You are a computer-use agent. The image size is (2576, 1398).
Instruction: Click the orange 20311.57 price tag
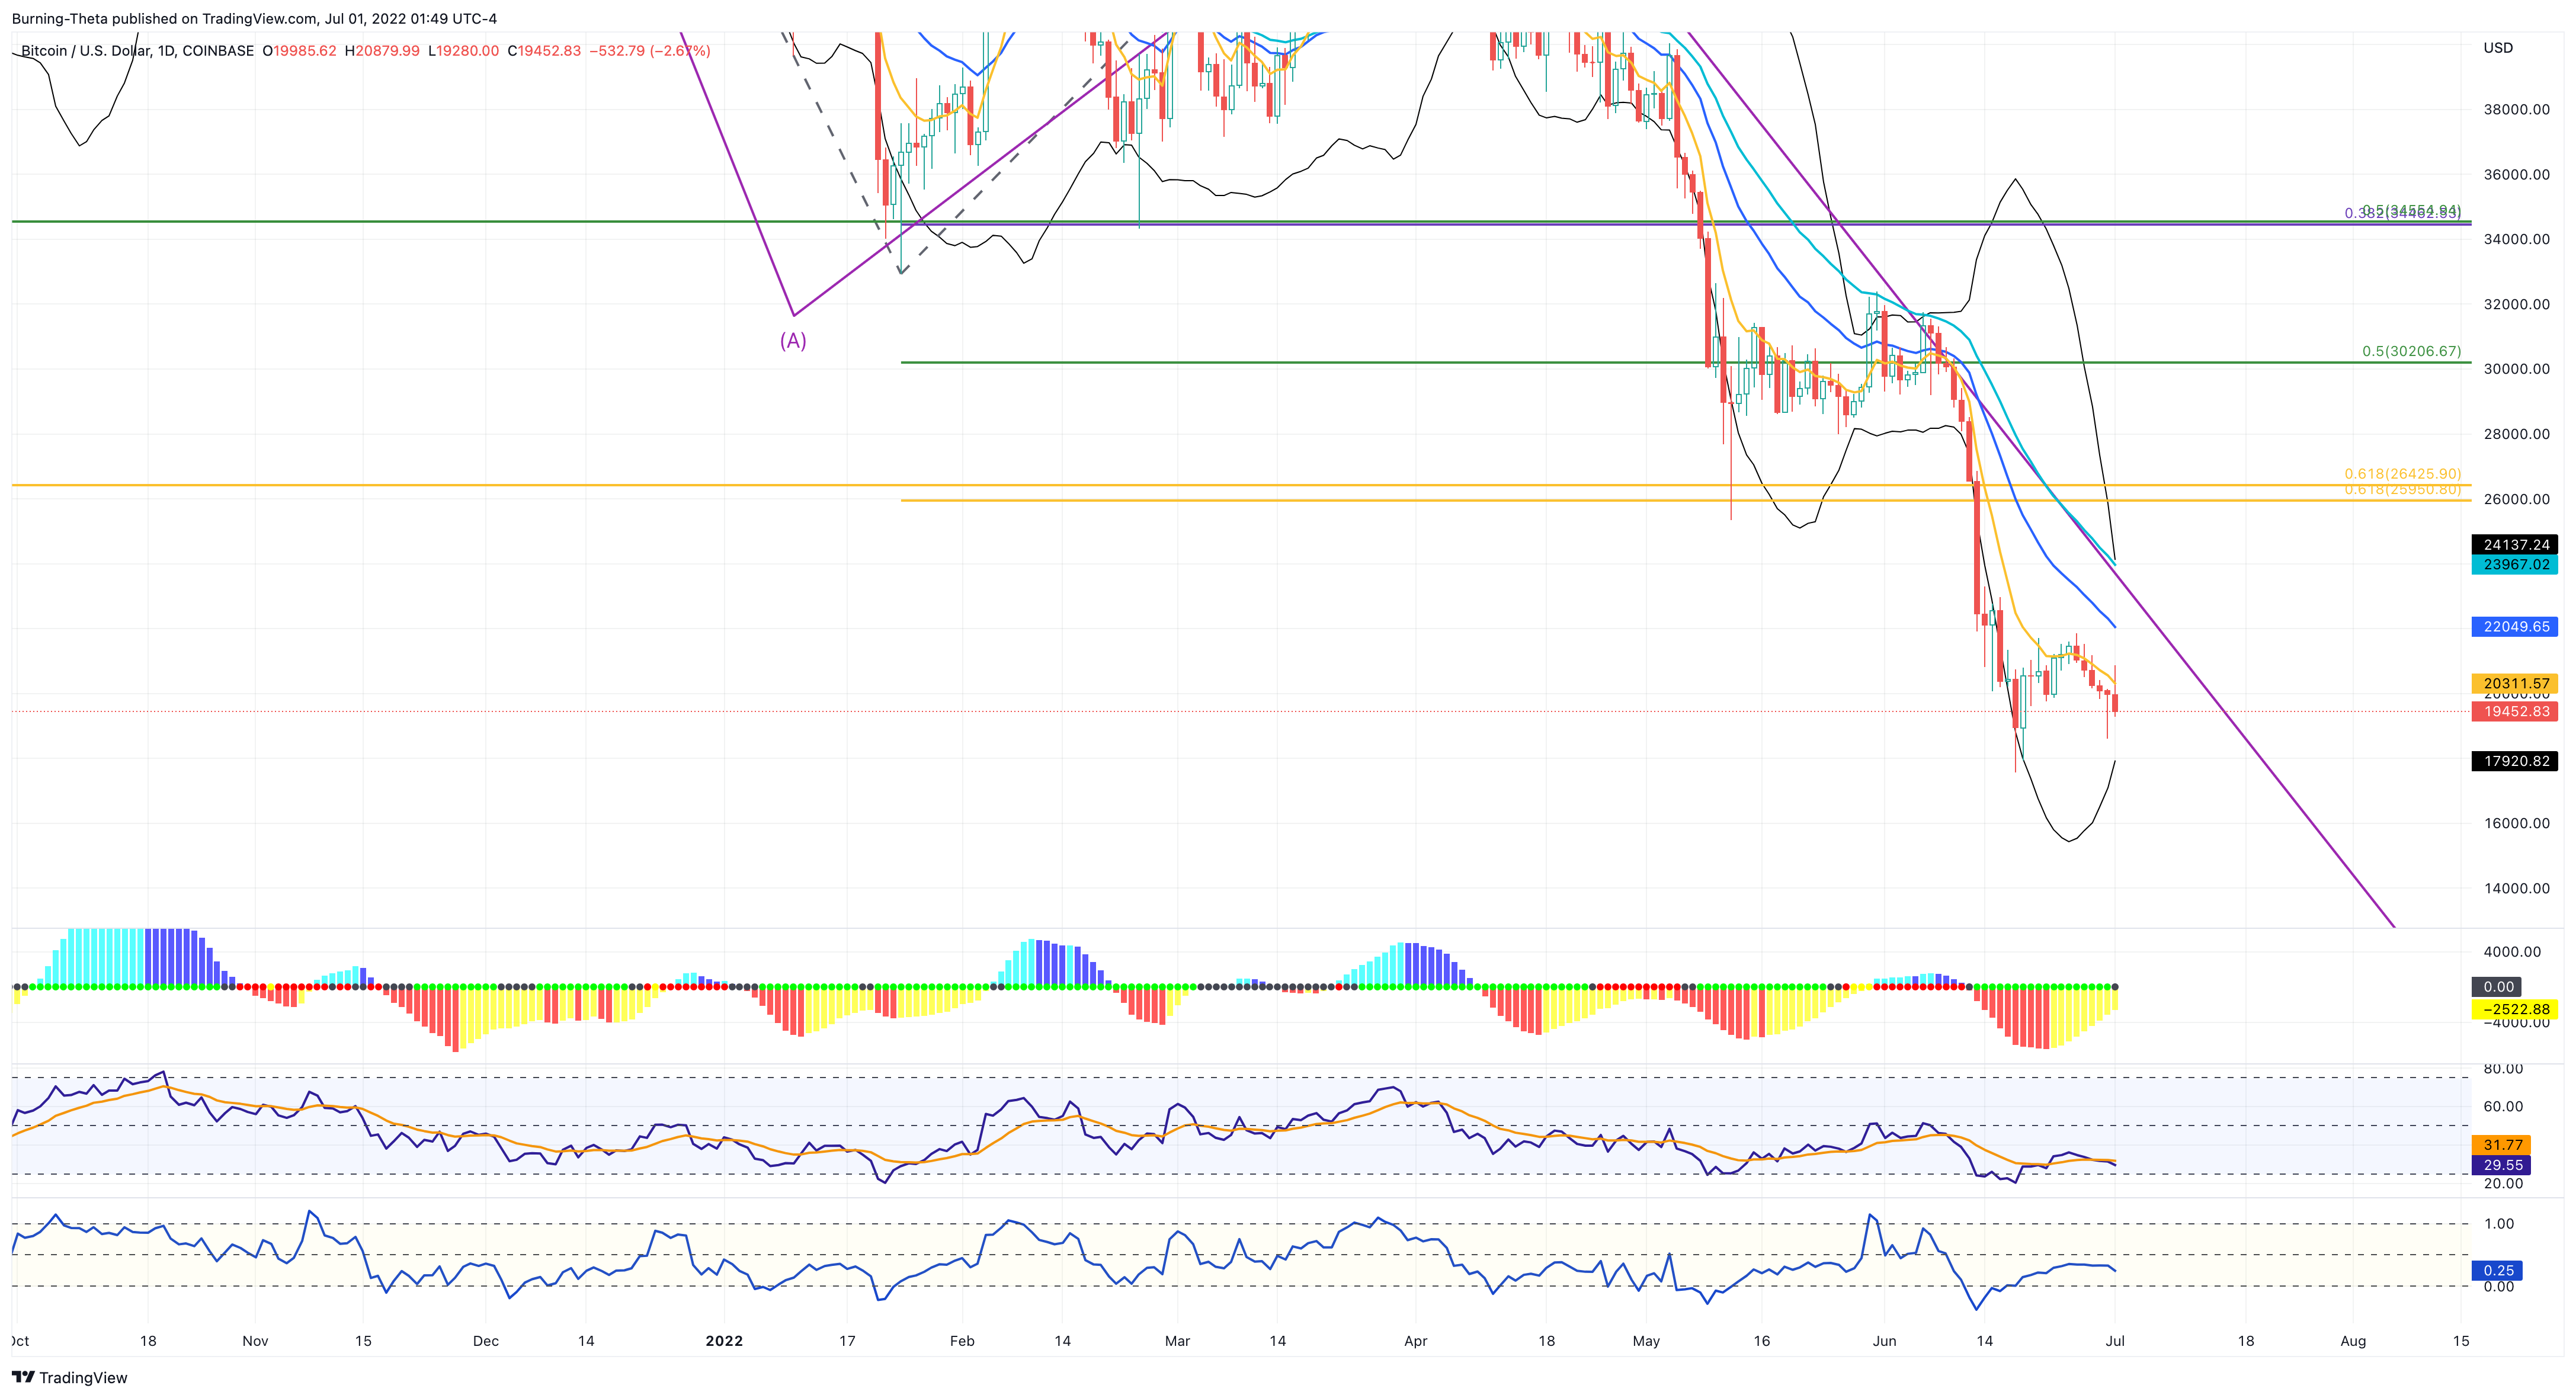[x=2515, y=684]
